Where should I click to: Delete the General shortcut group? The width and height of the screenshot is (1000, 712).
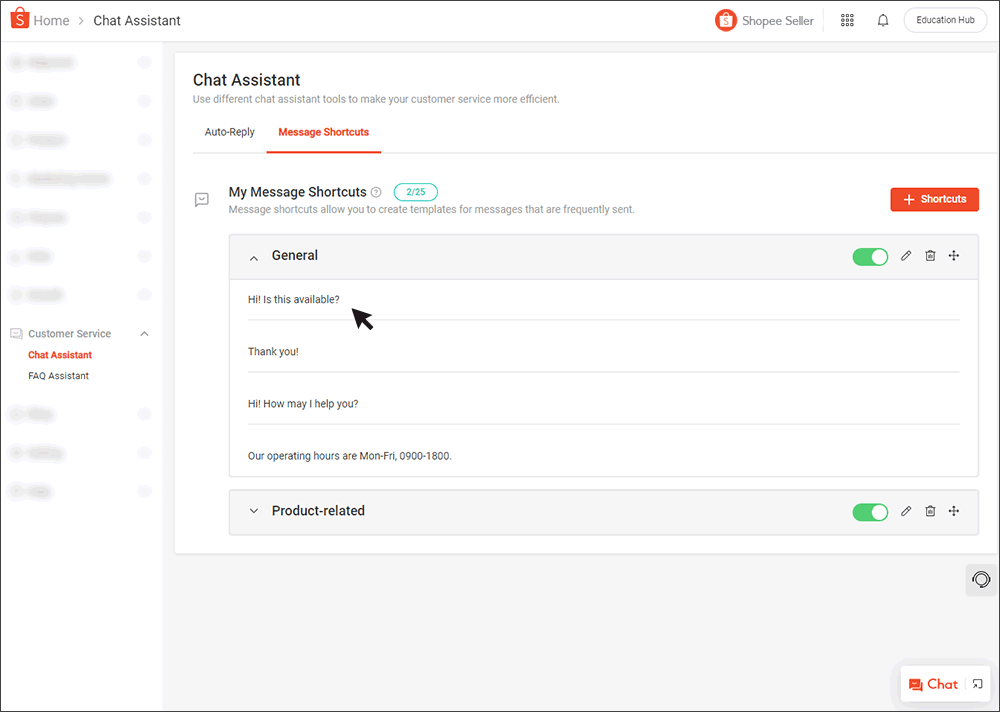click(x=930, y=256)
